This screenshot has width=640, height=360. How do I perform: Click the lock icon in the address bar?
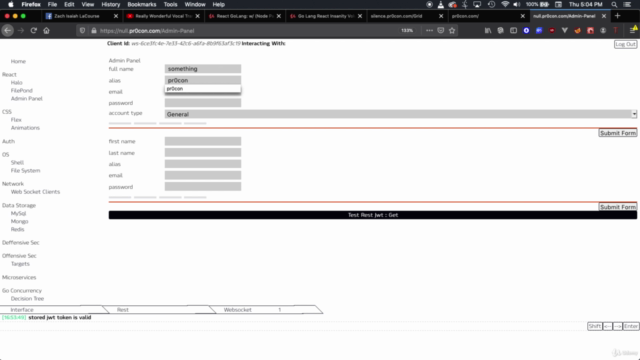[93, 31]
